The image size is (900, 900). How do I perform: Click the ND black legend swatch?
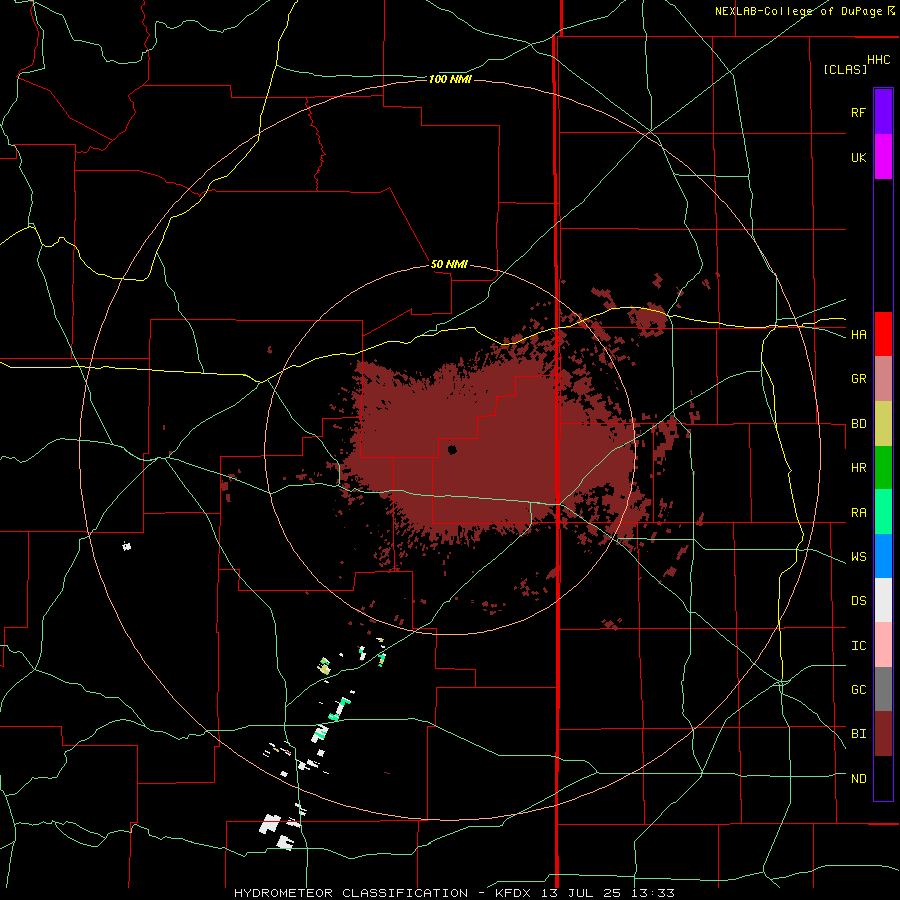click(x=883, y=778)
